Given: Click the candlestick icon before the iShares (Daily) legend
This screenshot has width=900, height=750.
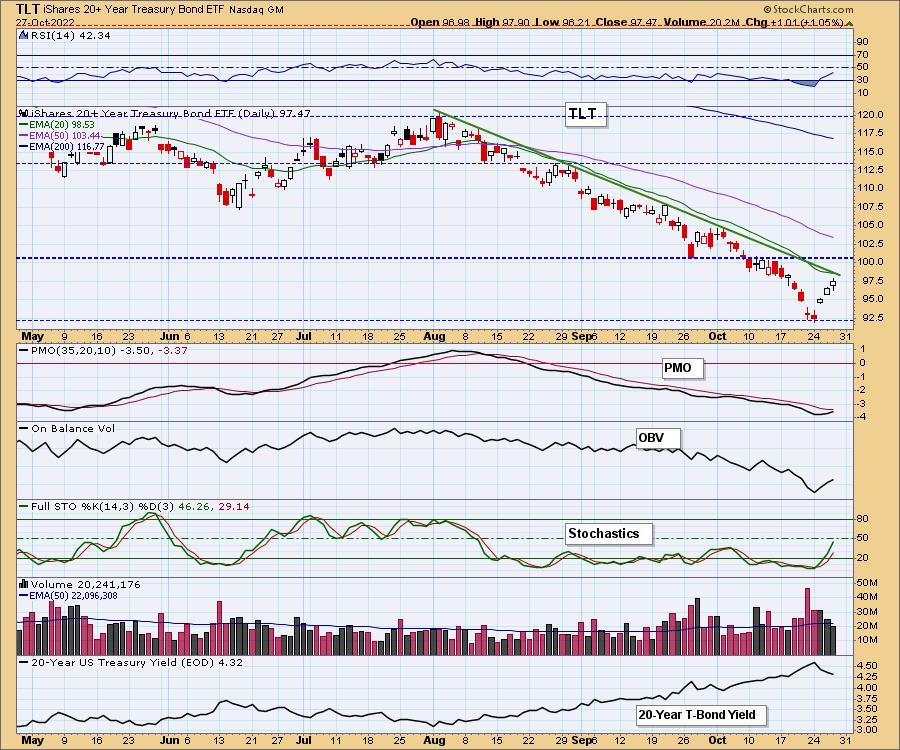Looking at the screenshot, I should click(x=24, y=113).
